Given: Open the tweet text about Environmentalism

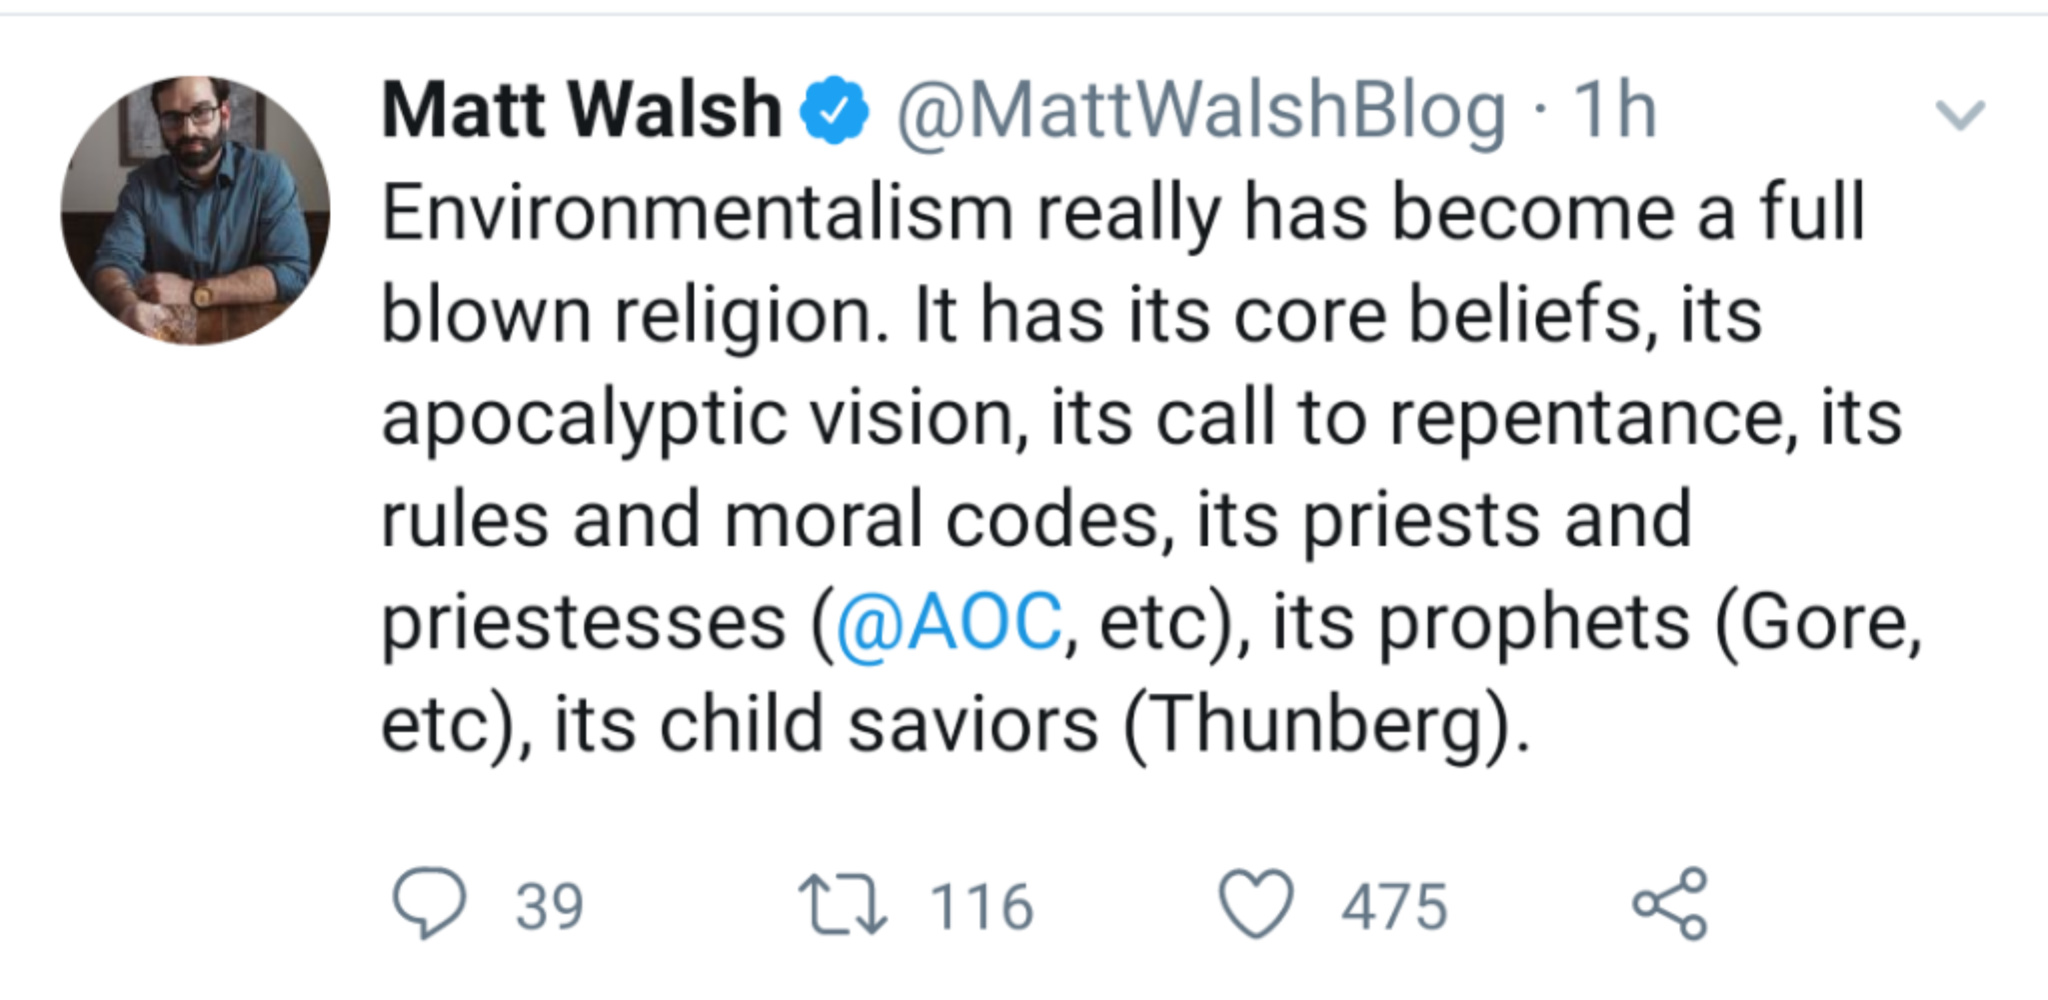Looking at the screenshot, I should 1152,468.
